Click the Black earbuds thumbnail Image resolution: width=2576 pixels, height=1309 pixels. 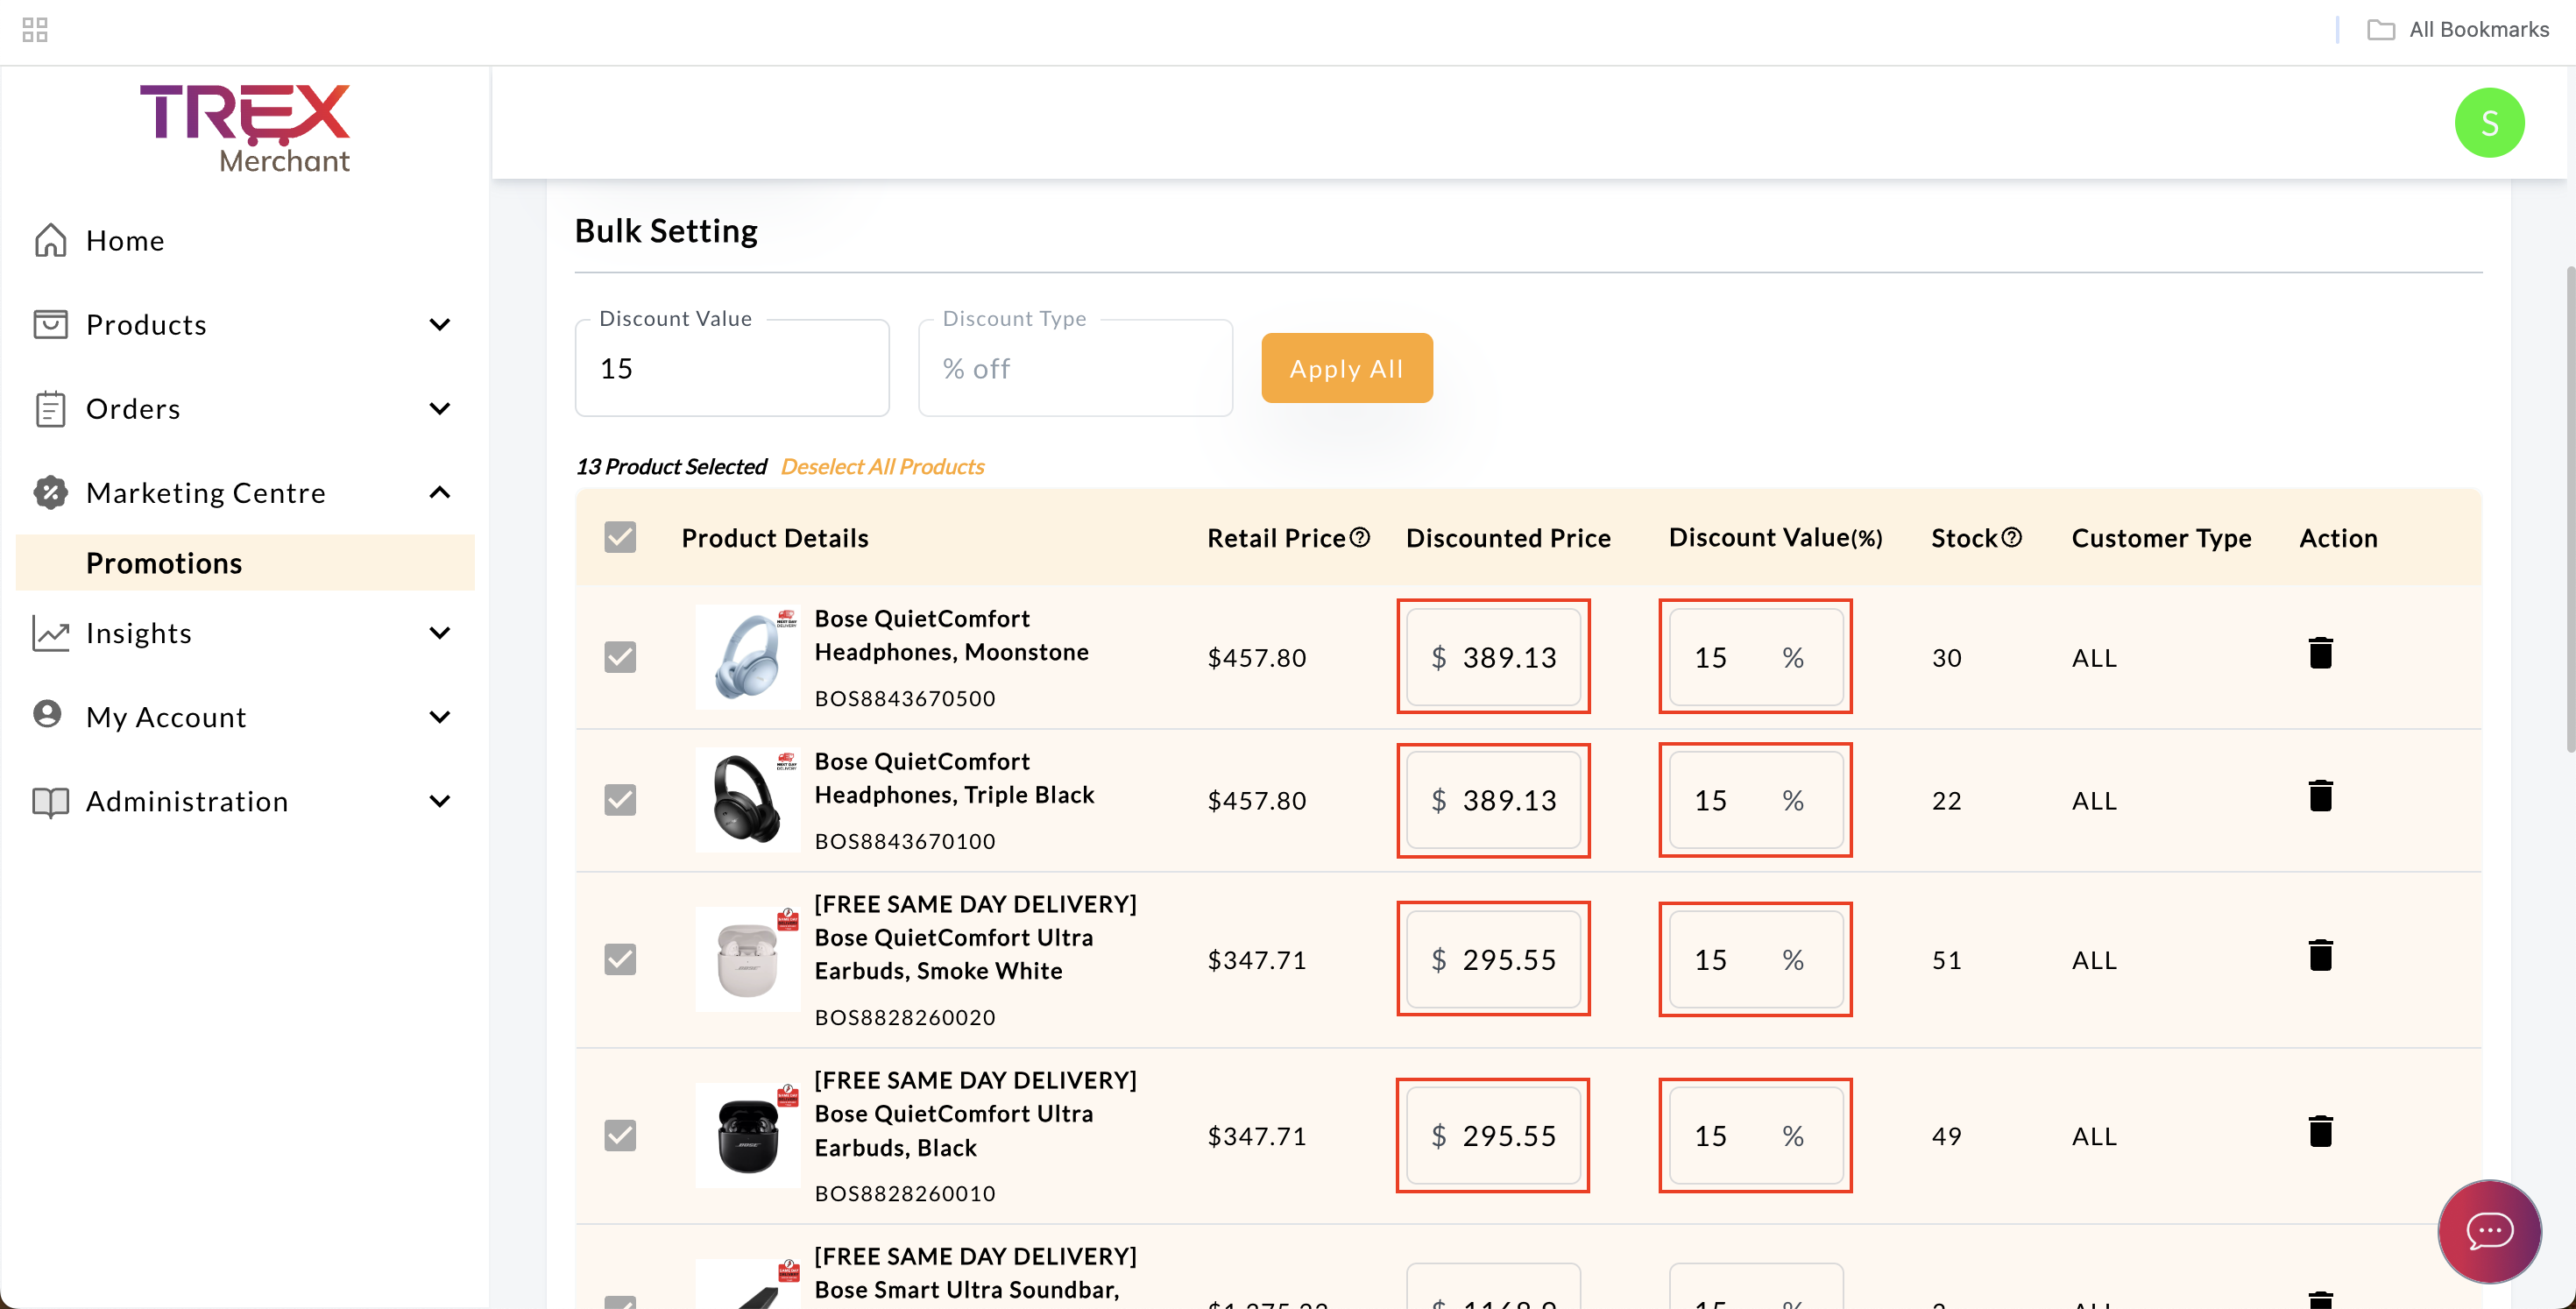748,1135
